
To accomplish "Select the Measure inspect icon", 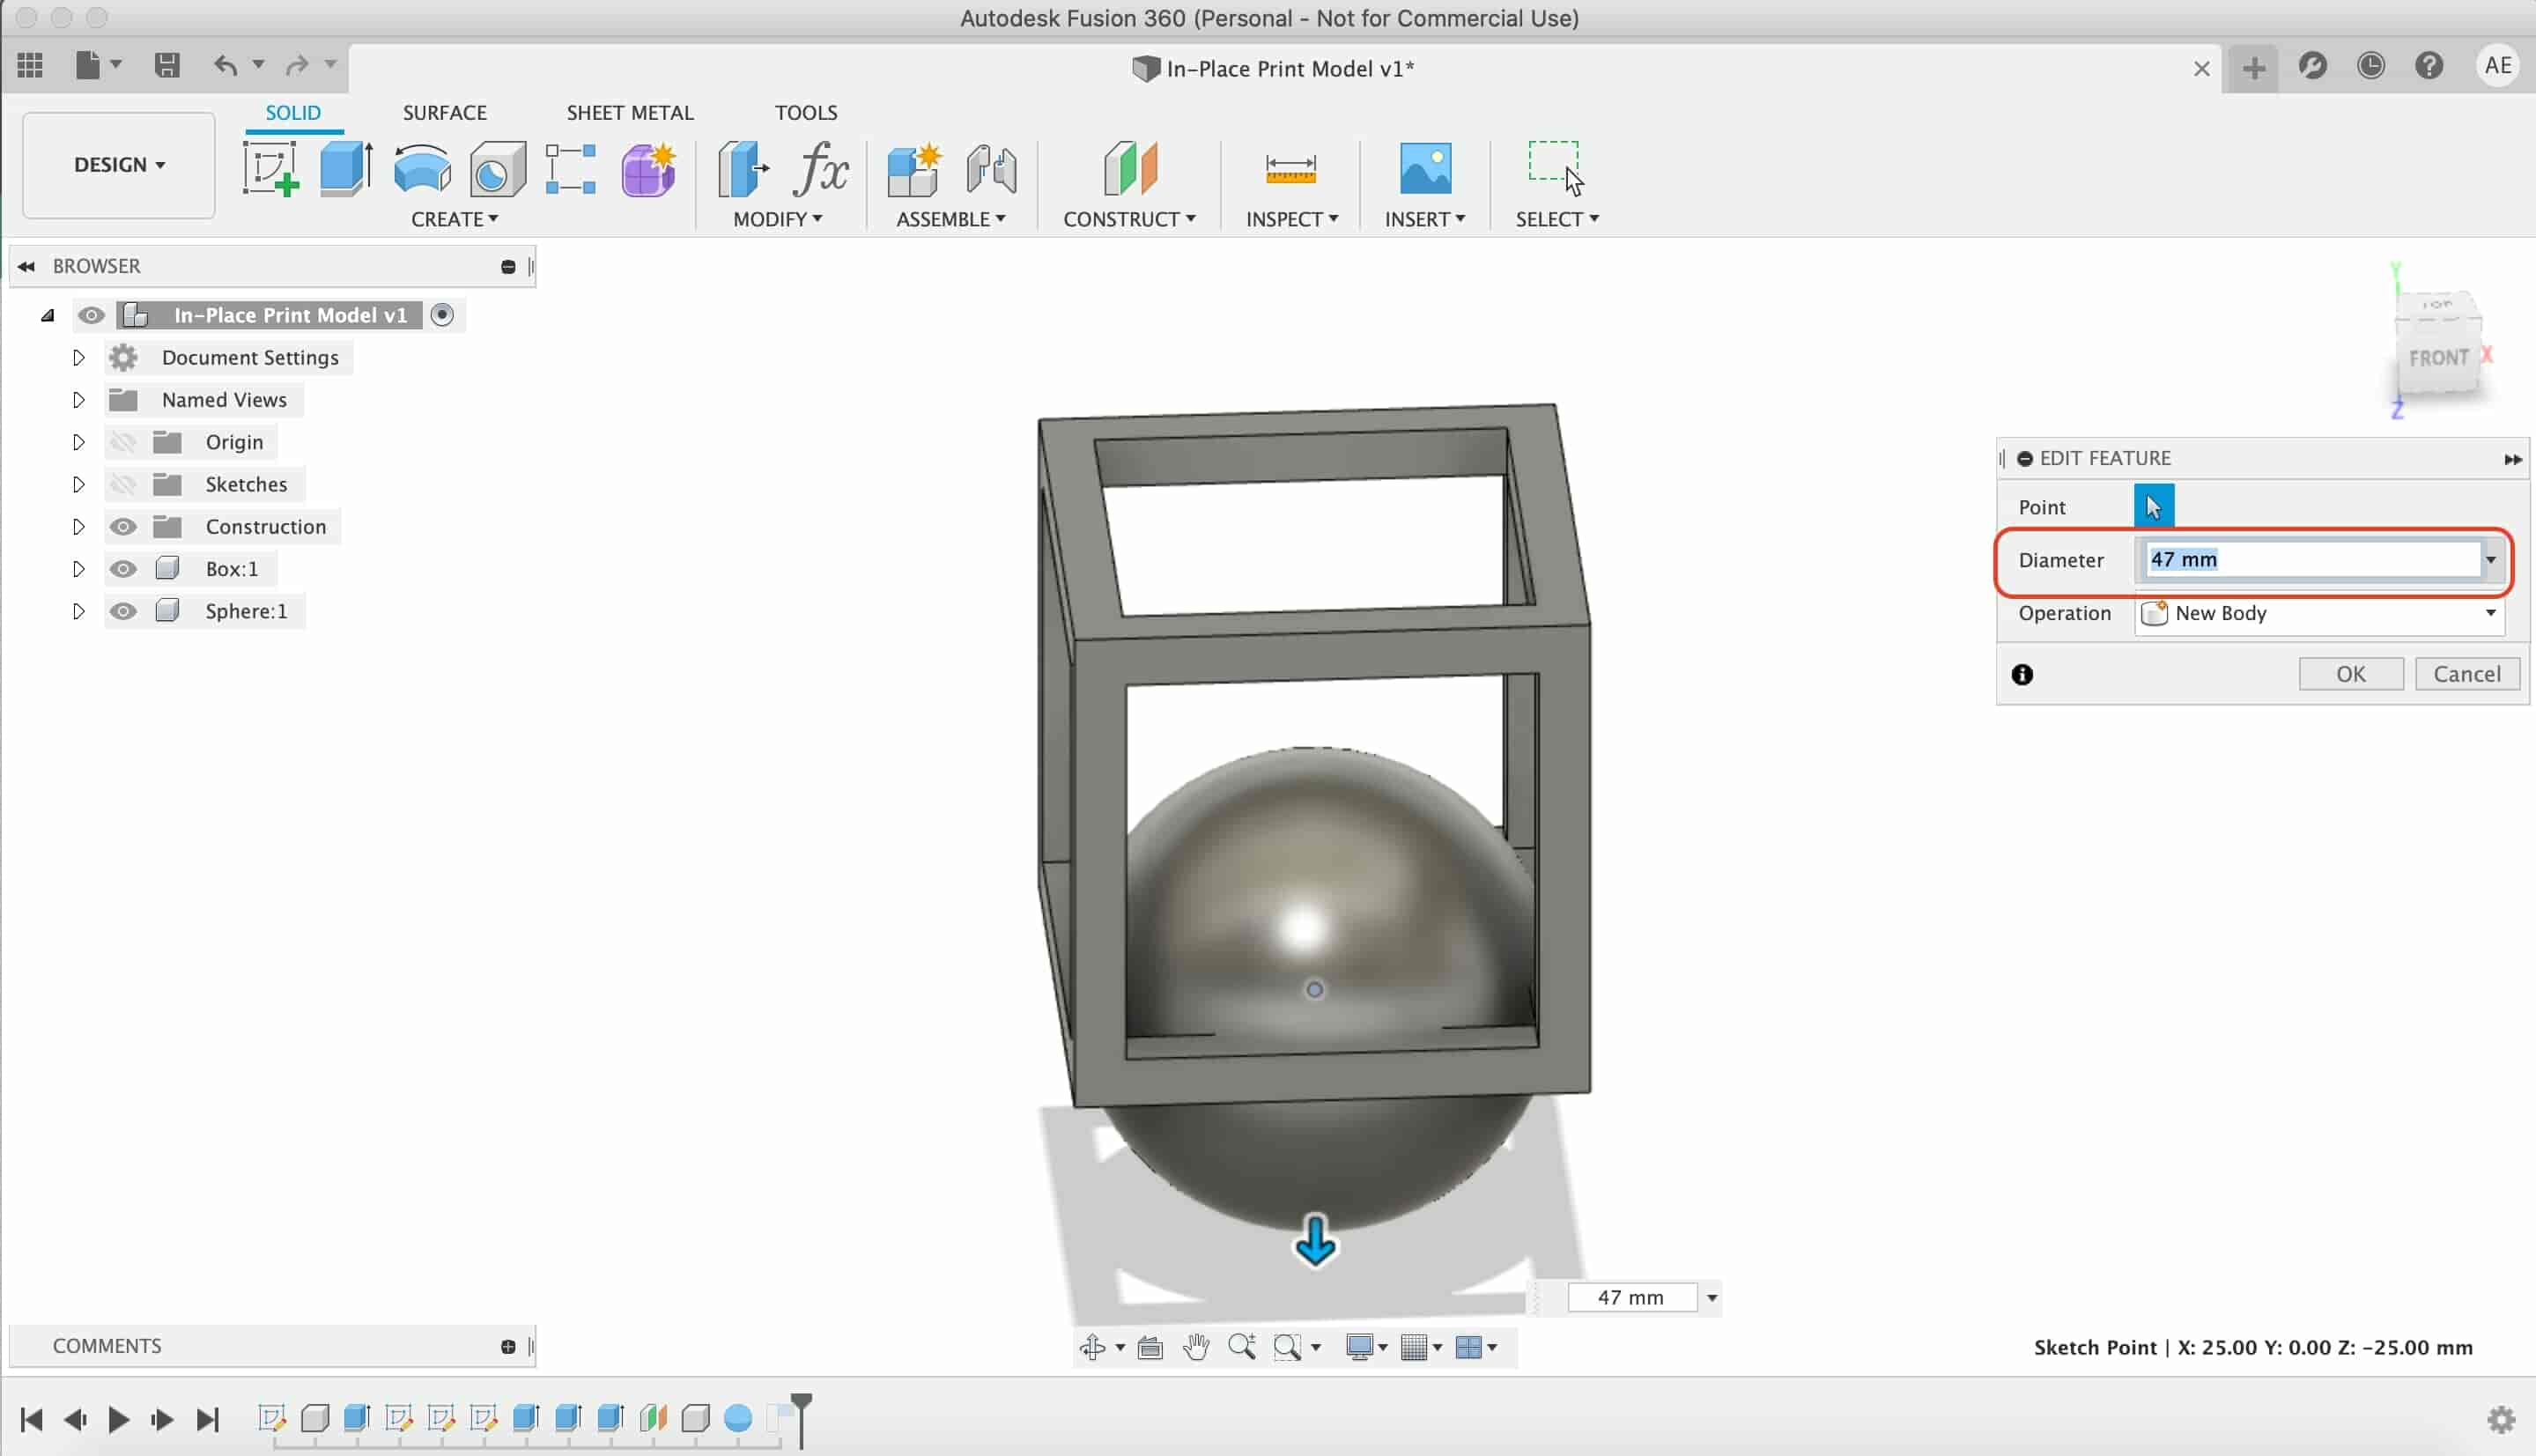I will (1290, 168).
